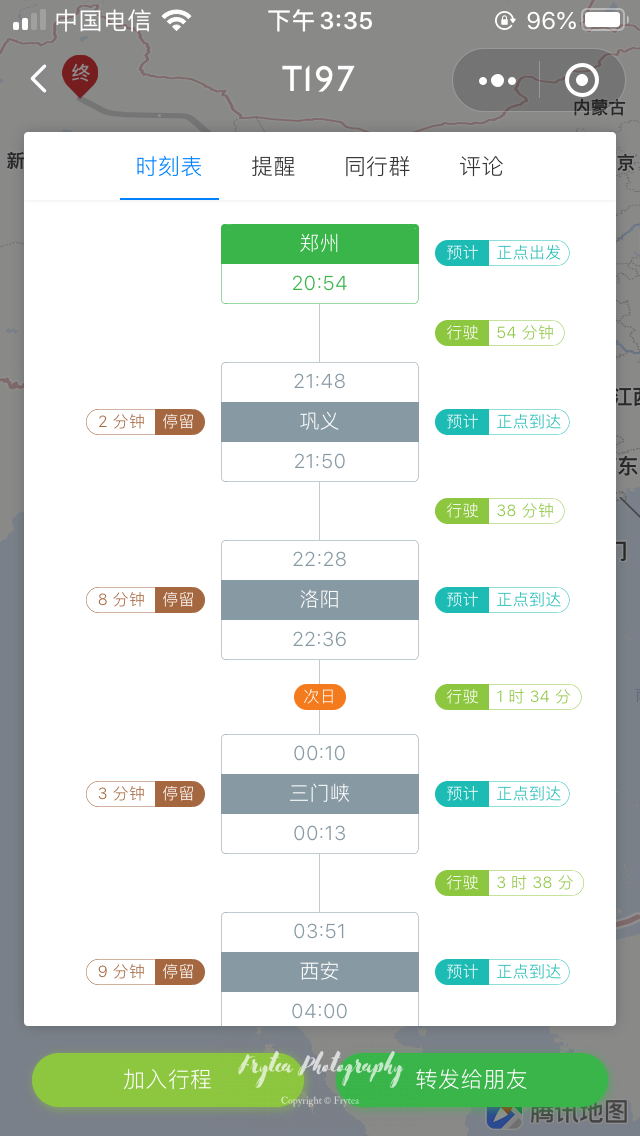
Task: Tap the back arrow icon
Action: [39, 79]
